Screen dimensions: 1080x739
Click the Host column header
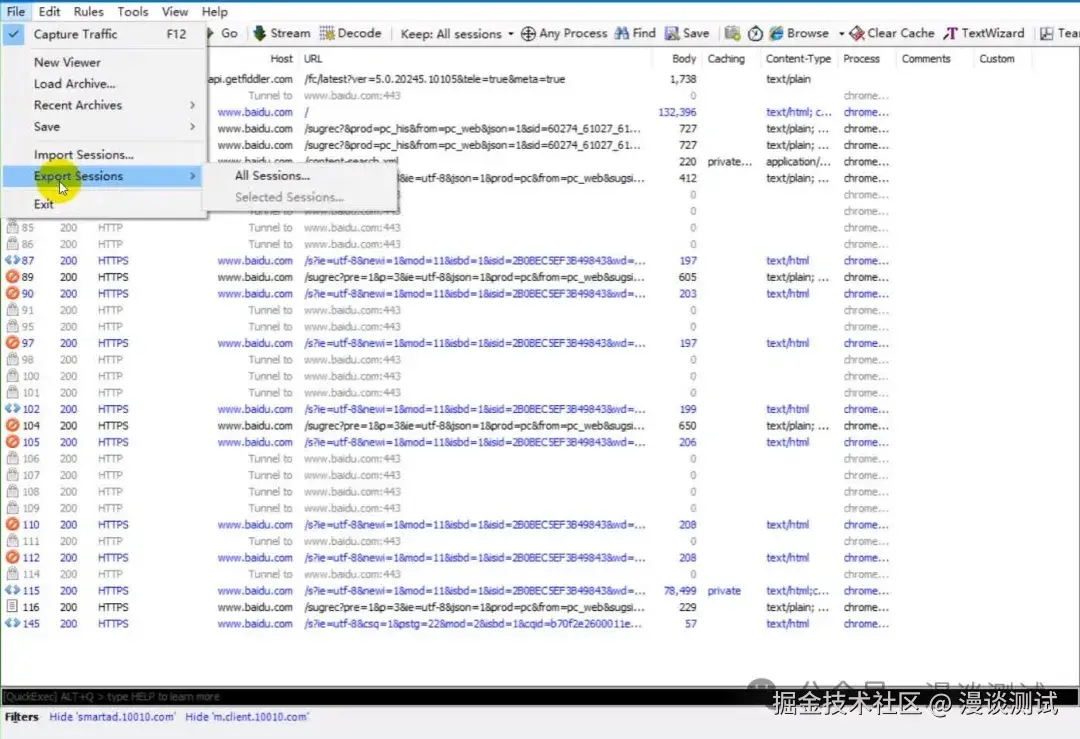pos(281,59)
